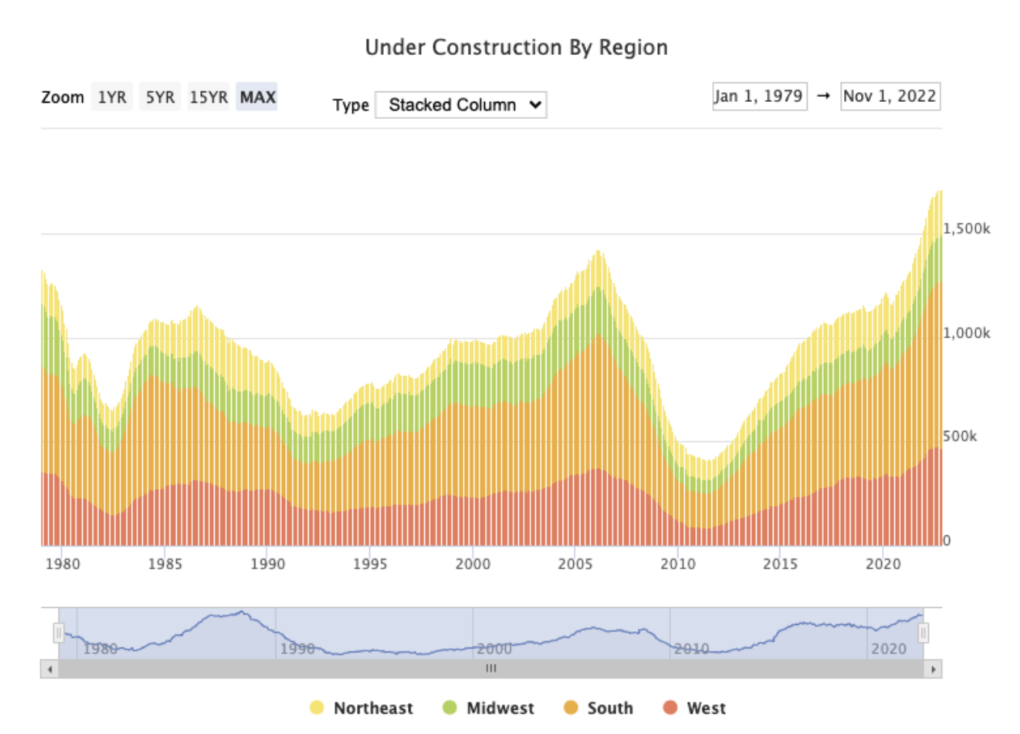Viewport: 1020px width, 734px height.
Task: Select the 15YR zoom option
Action: 208,97
